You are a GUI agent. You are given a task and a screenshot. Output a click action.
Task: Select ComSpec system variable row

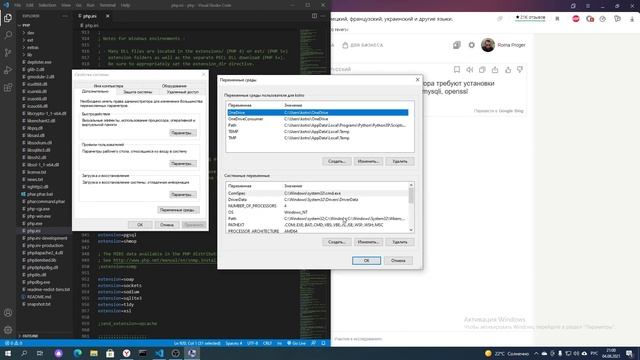point(318,193)
